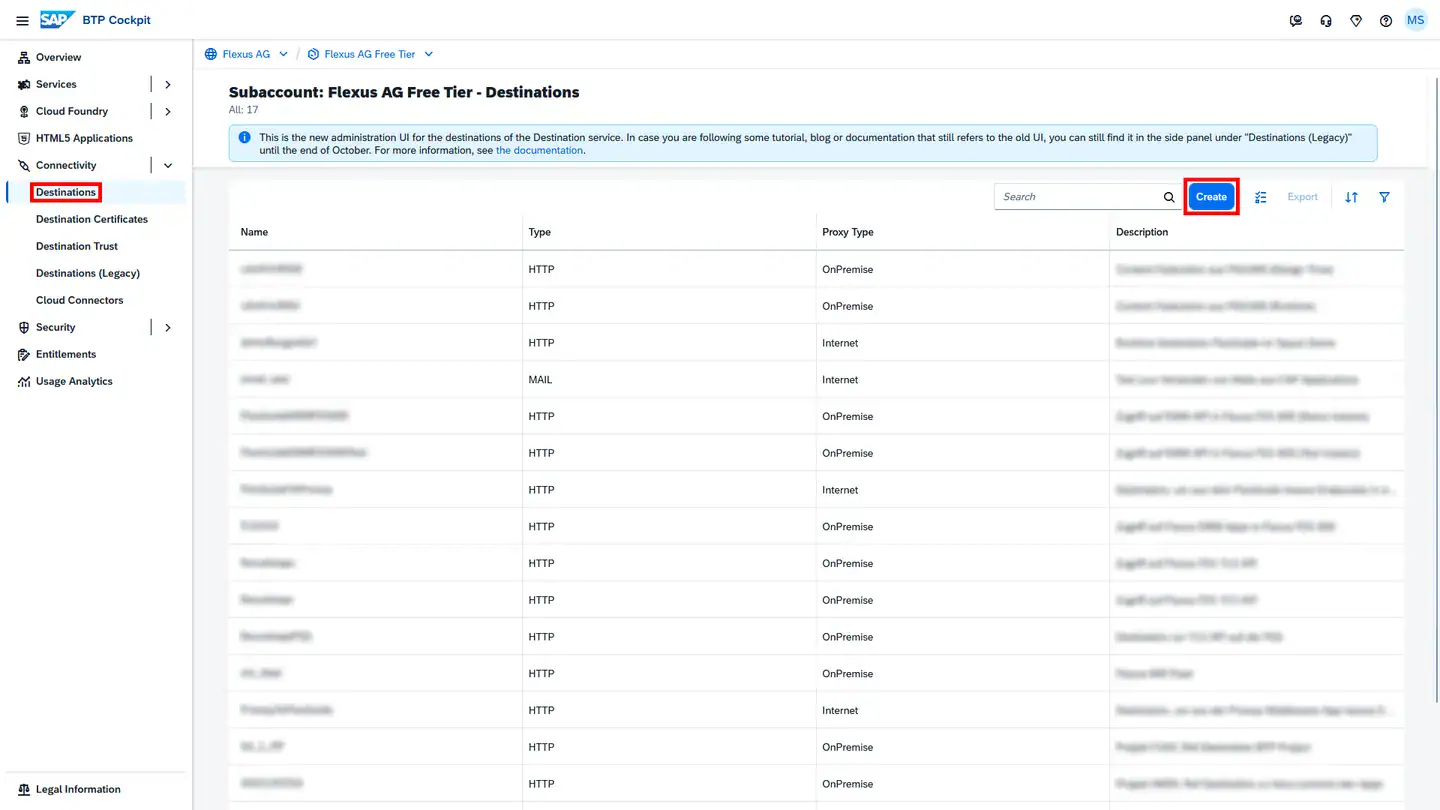1440x810 pixels.
Task: Click the multi-select mode list icon
Action: [x=1261, y=197]
